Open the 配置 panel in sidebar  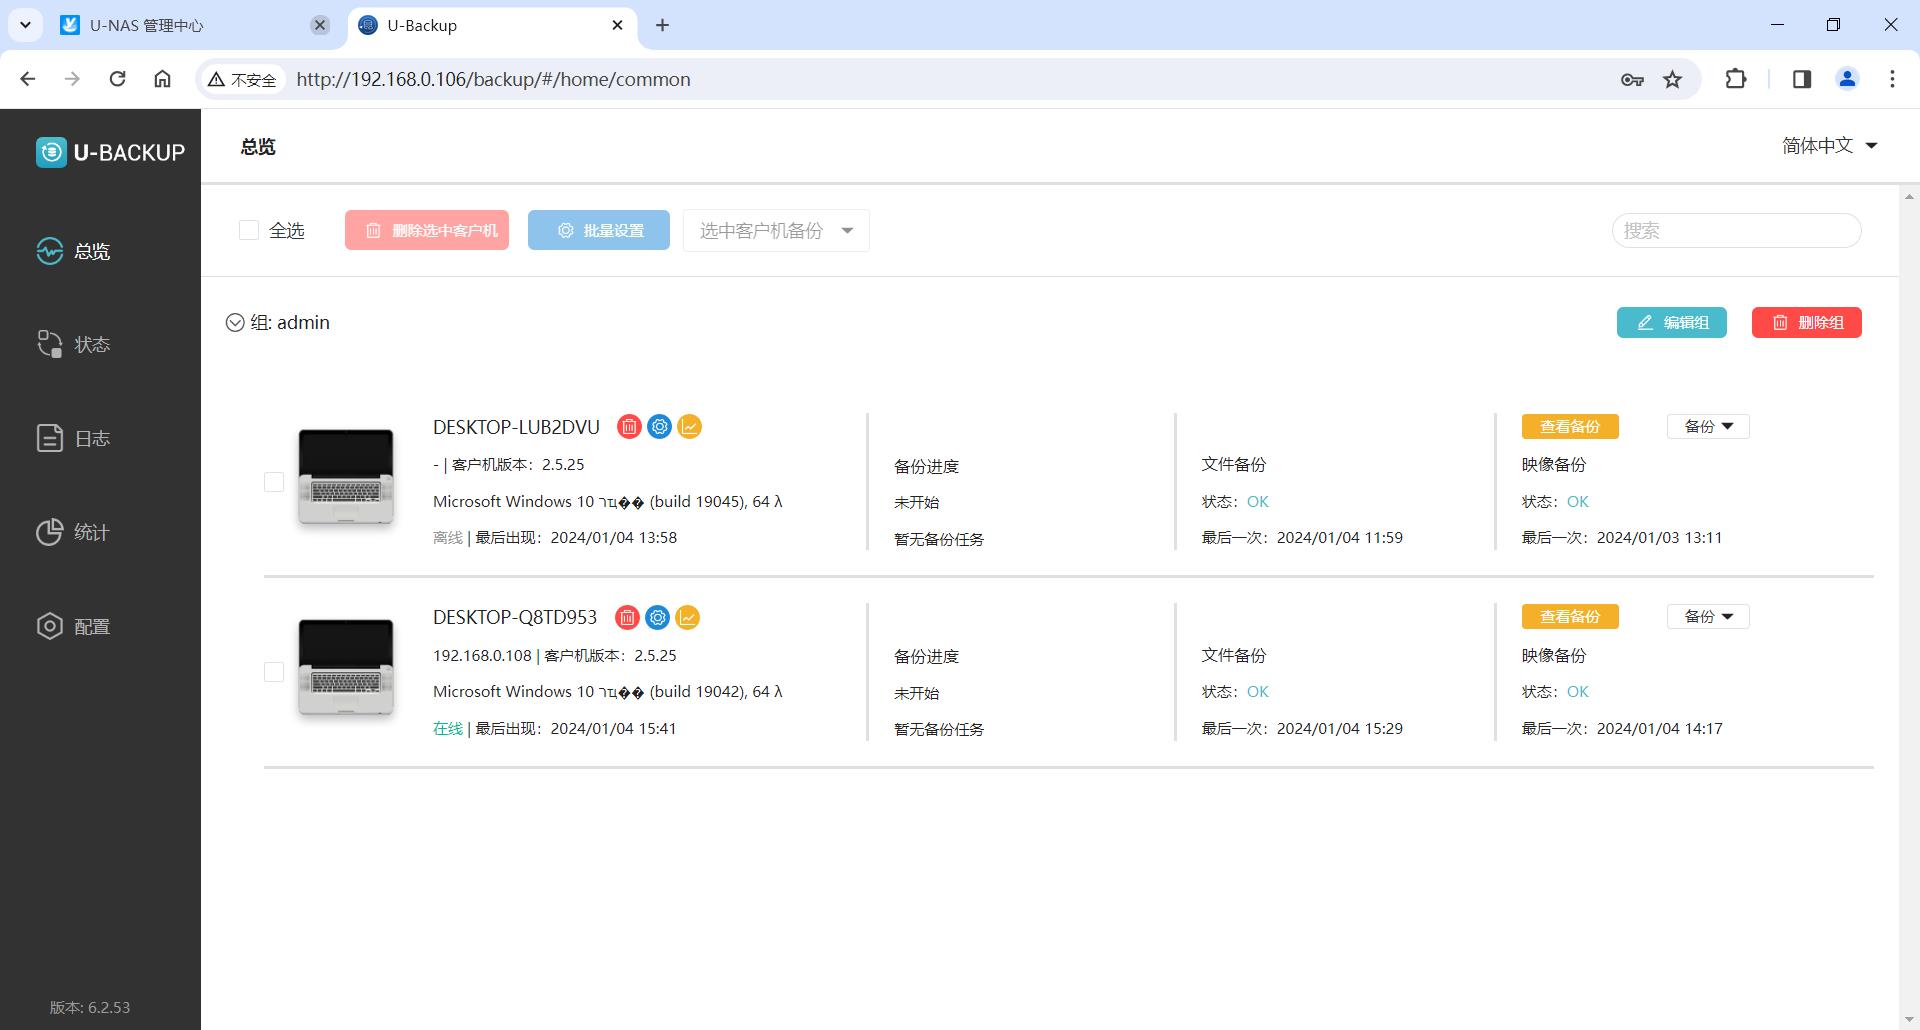click(x=91, y=626)
